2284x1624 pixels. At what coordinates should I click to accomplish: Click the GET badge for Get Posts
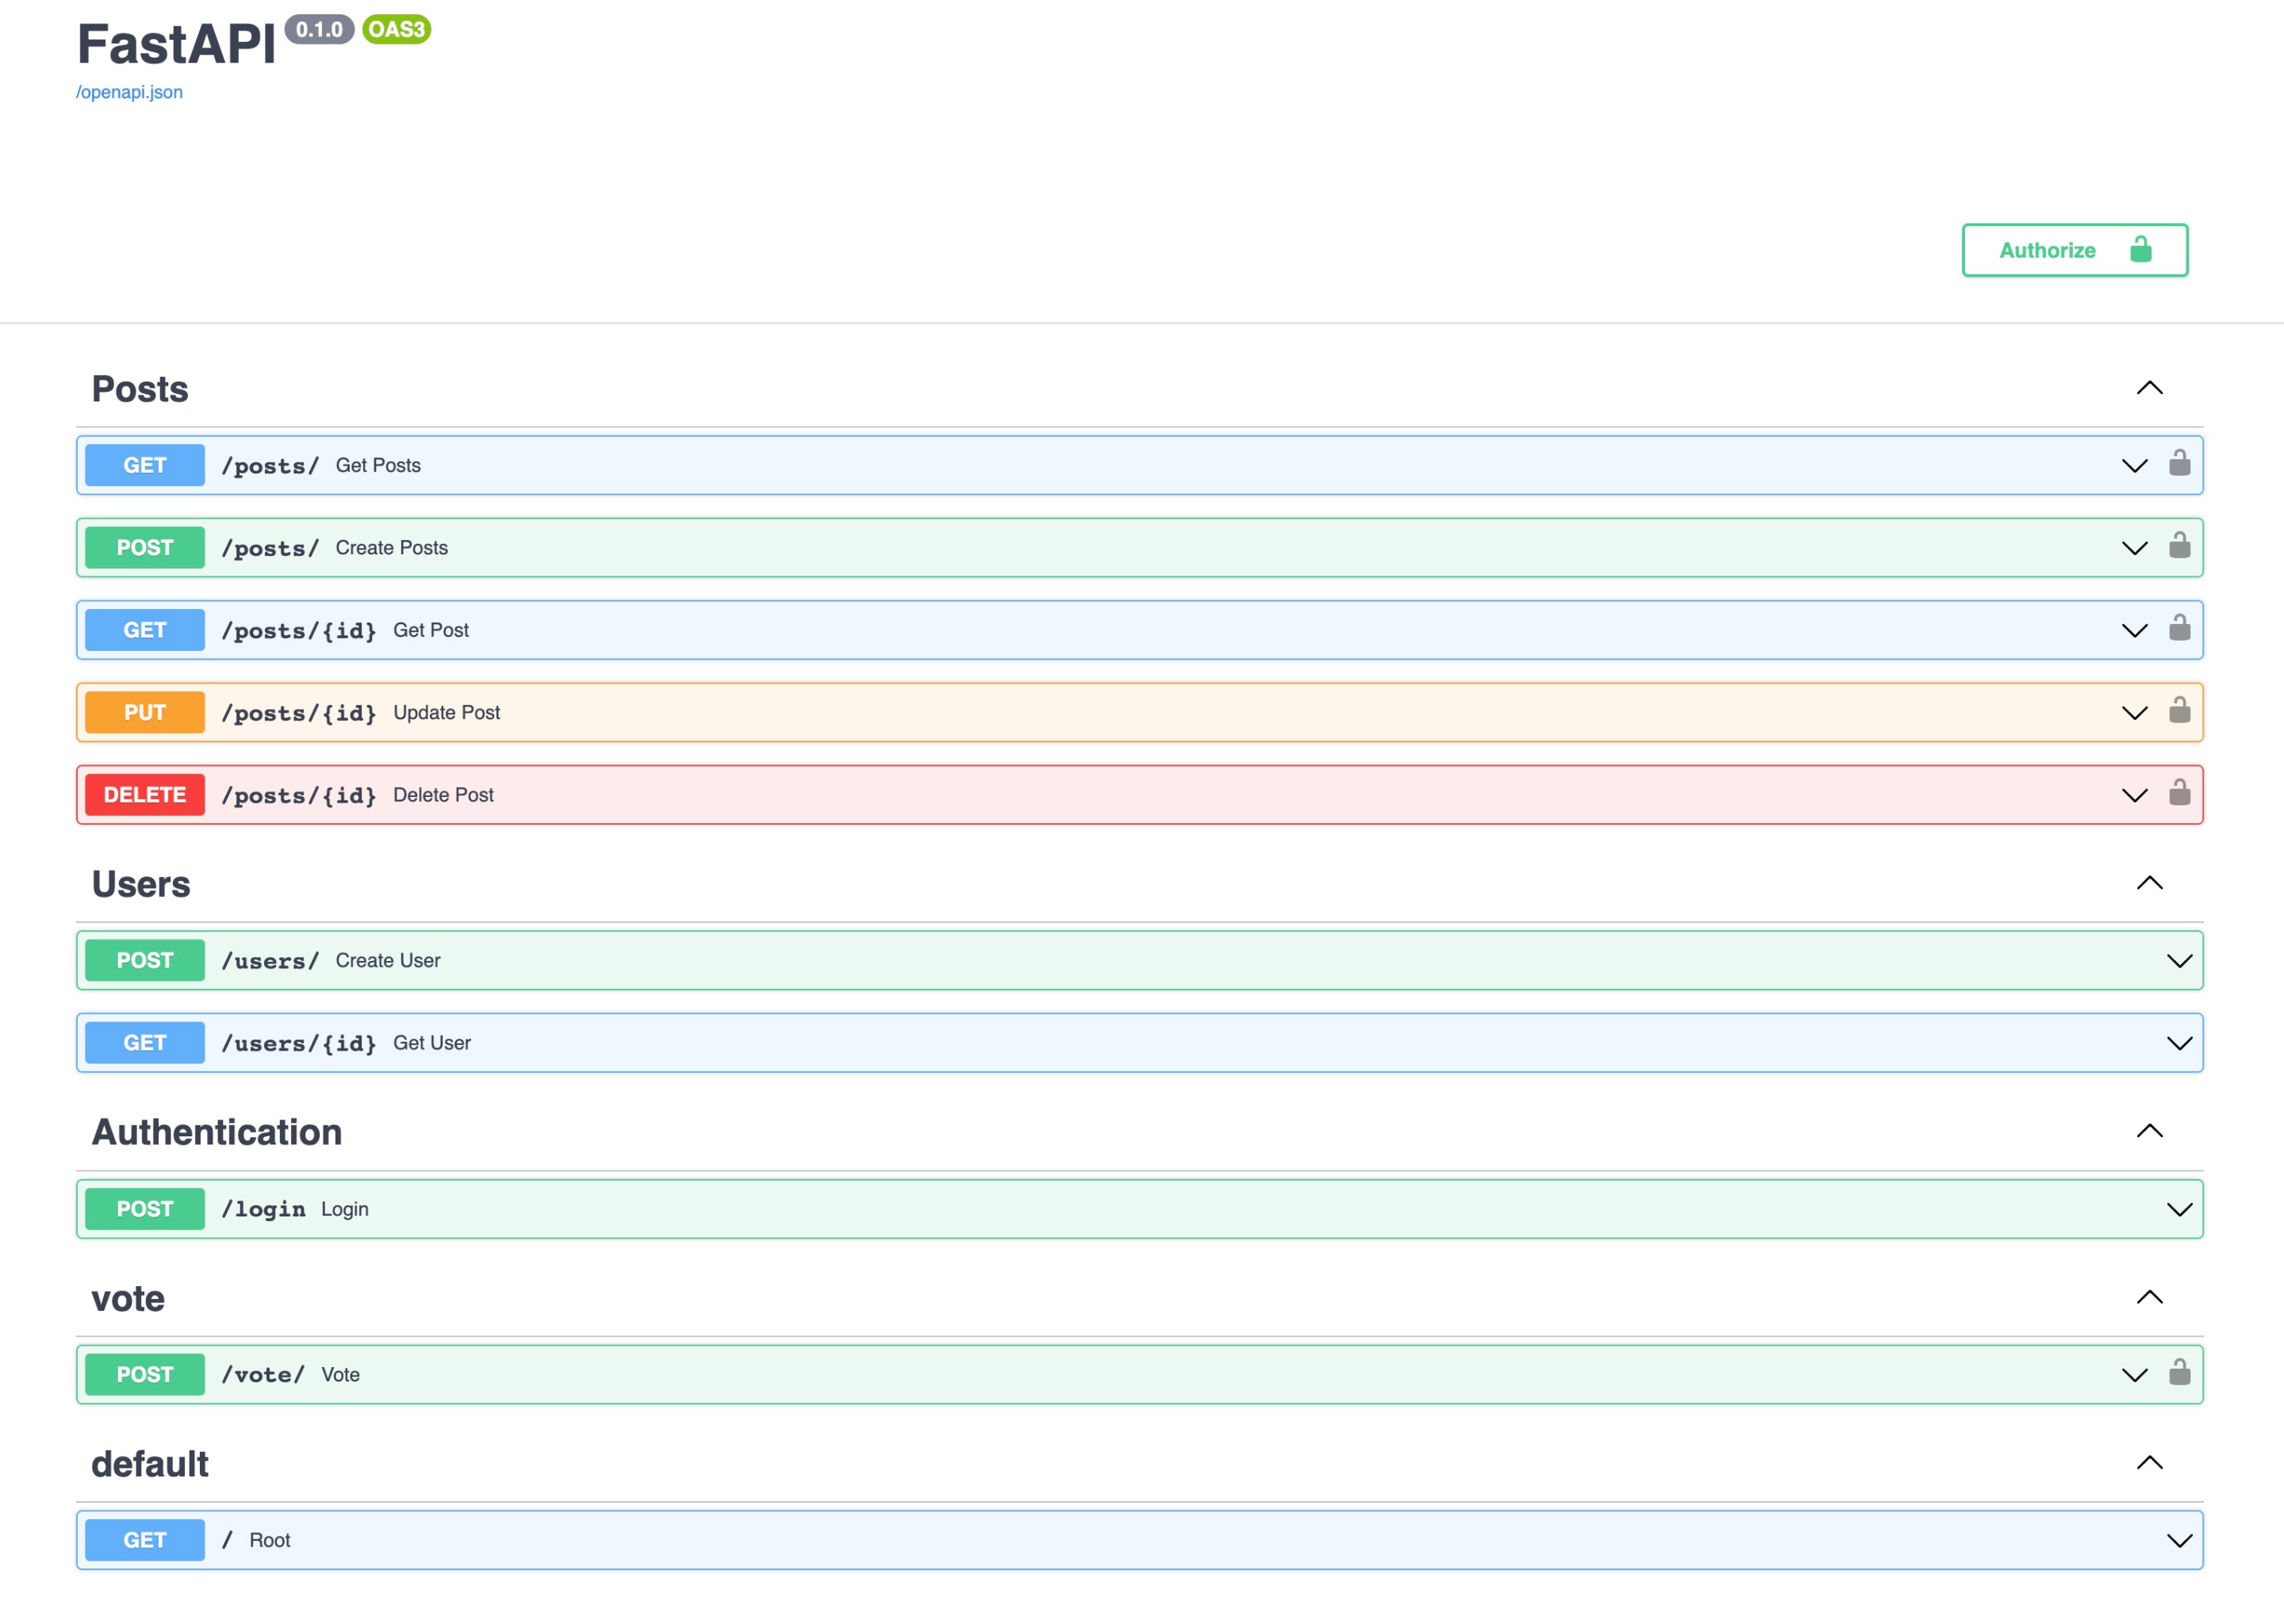point(145,465)
